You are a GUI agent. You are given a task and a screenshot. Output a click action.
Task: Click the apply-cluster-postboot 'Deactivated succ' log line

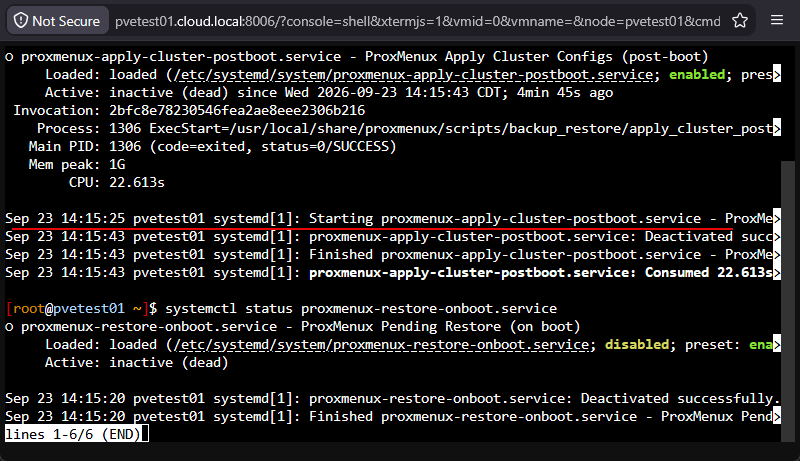point(392,237)
